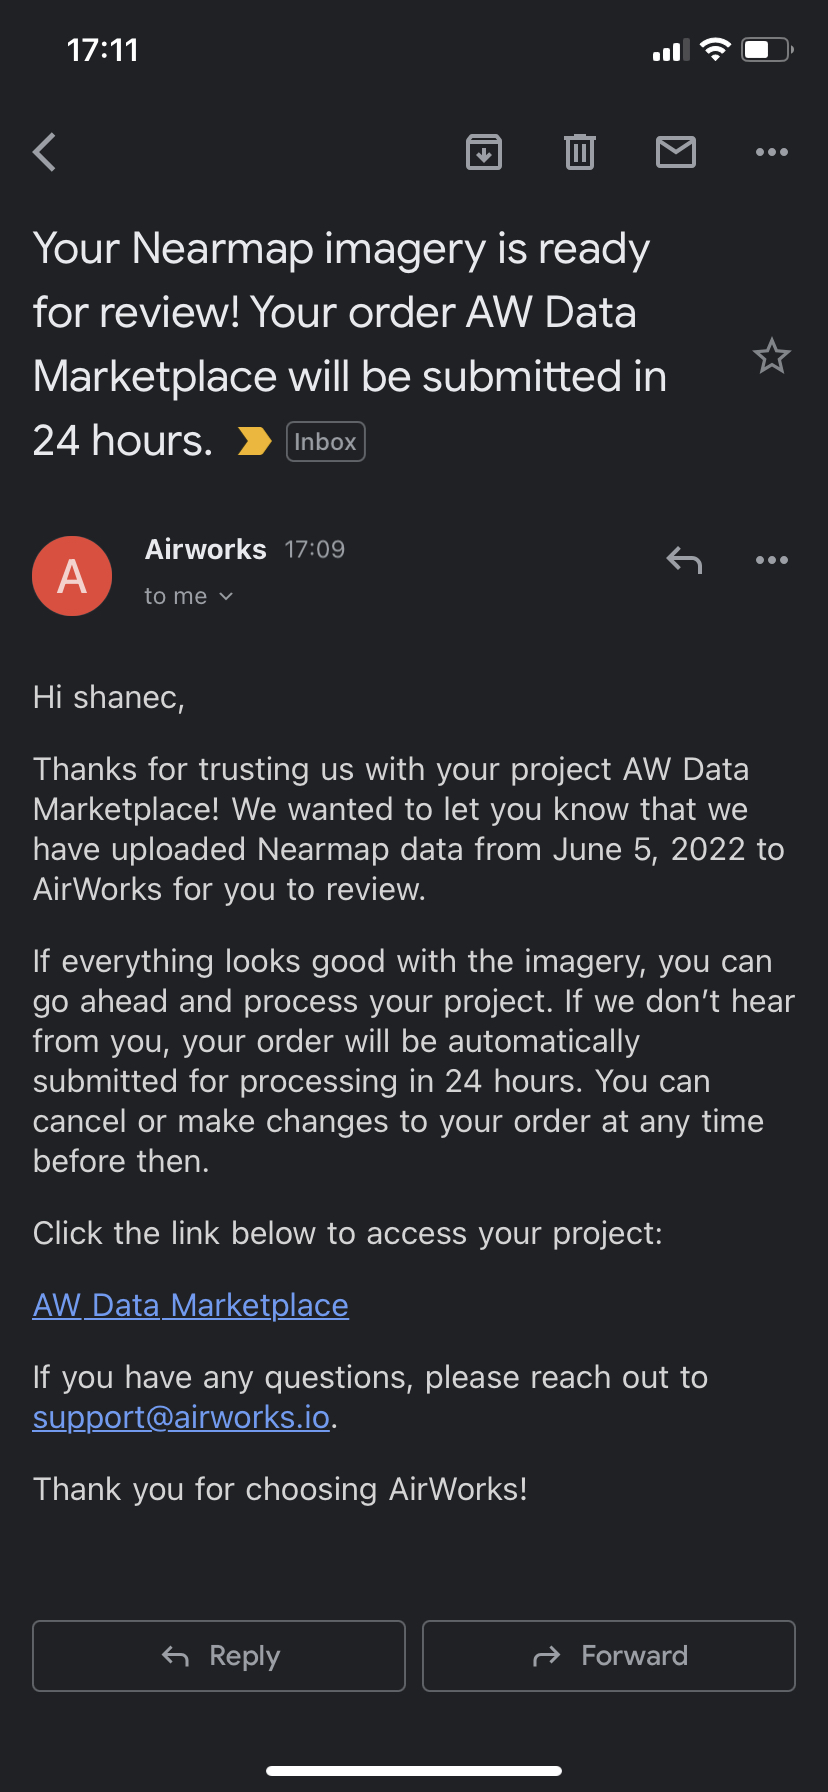Delete the email using the trash icon
Viewport: 828px width, 1792px height.
click(580, 152)
